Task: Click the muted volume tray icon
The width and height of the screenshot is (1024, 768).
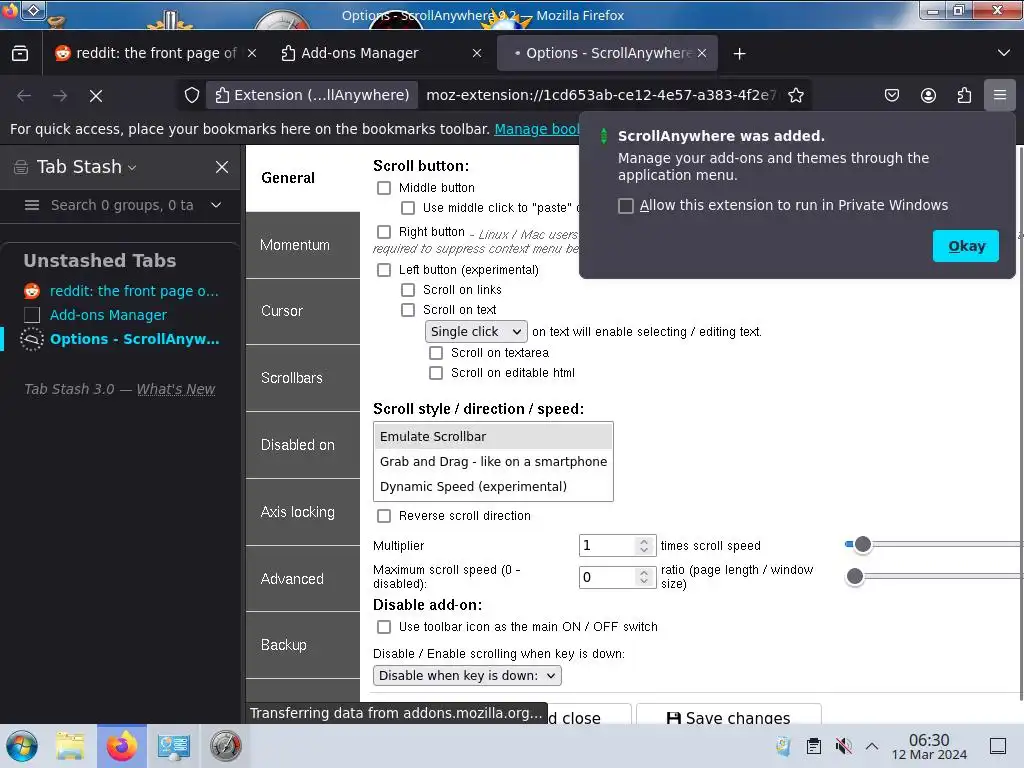Action: [x=843, y=746]
